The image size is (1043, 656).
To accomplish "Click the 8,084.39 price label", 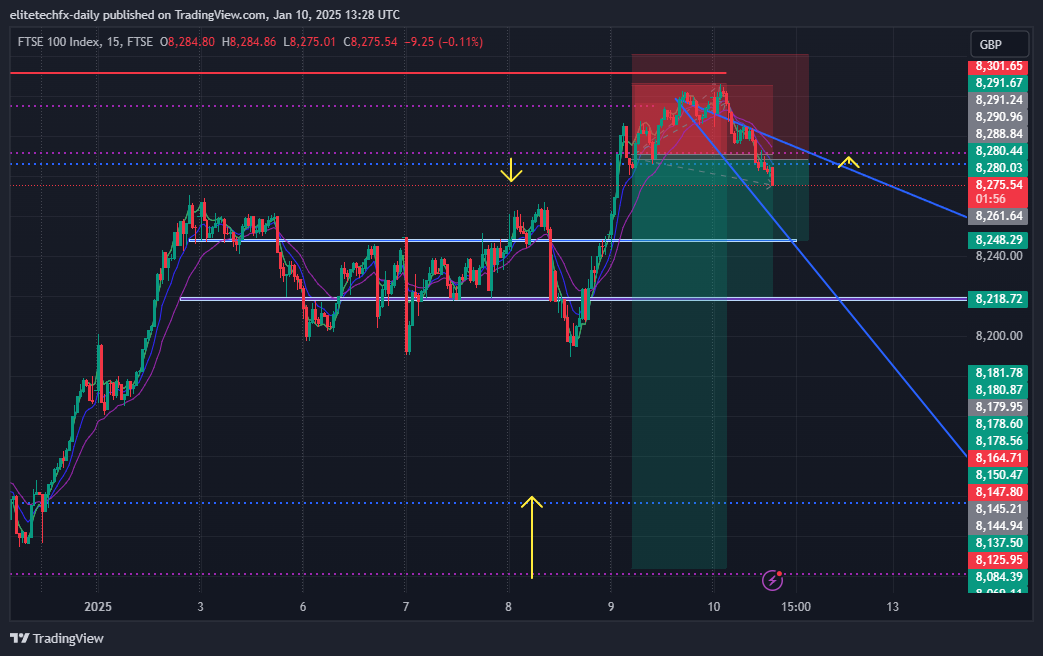I will click(998, 577).
